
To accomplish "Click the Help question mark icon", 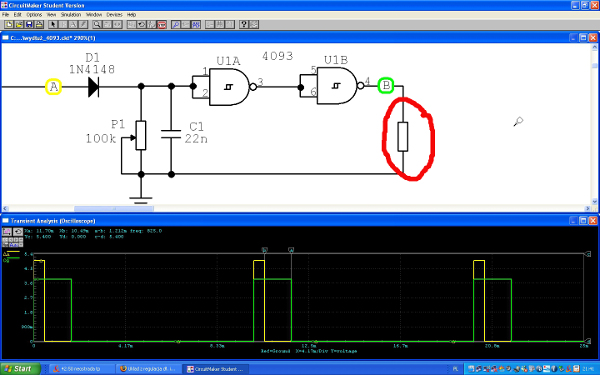I will (244, 24).
